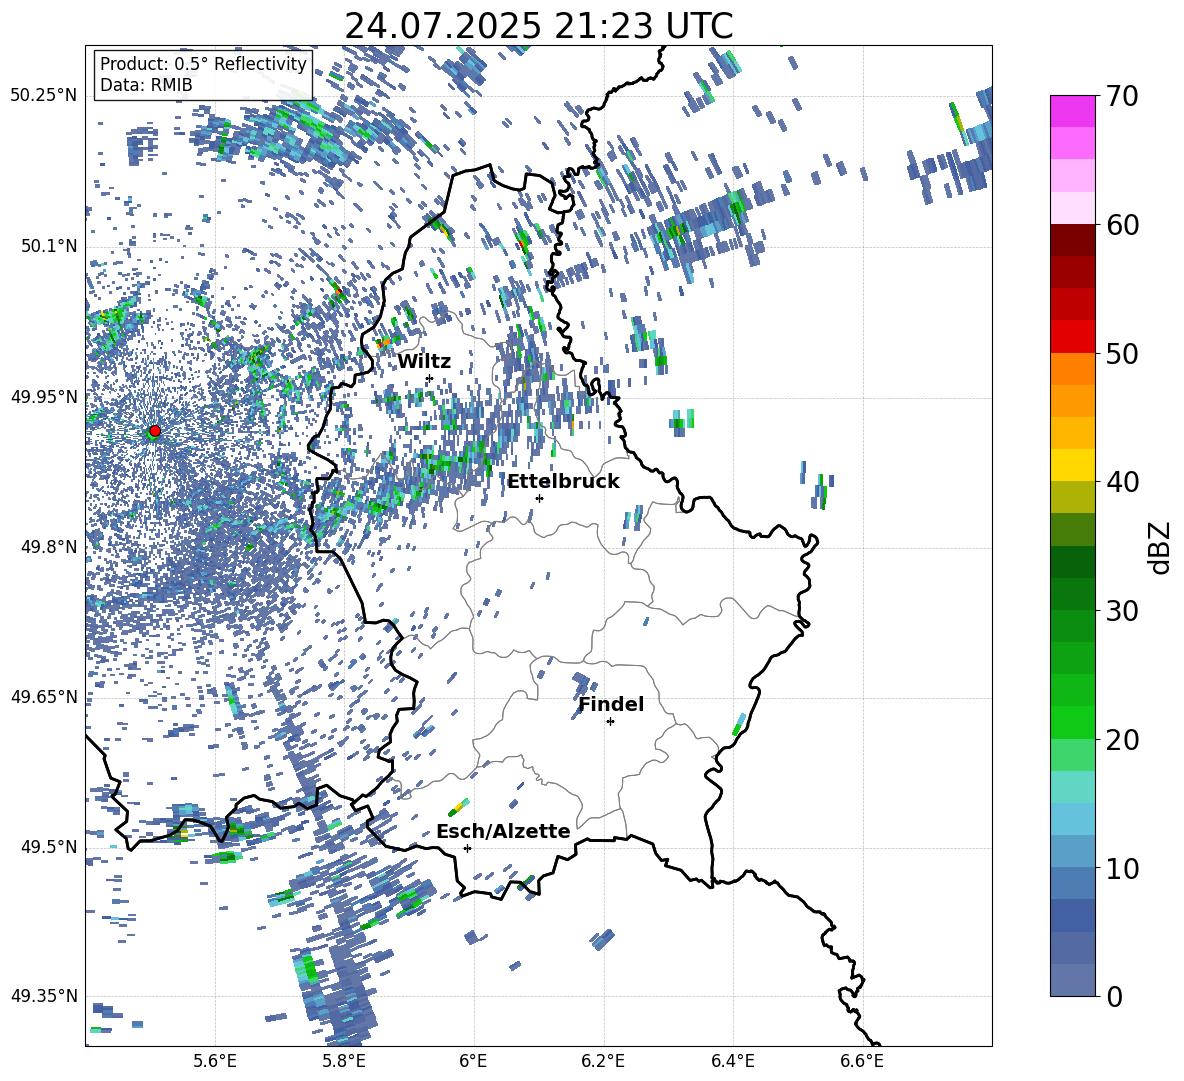Image resolution: width=1184 pixels, height=1081 pixels.
Task: Click the 'Product: 0.5° Reflectivity' text
Action: (203, 64)
